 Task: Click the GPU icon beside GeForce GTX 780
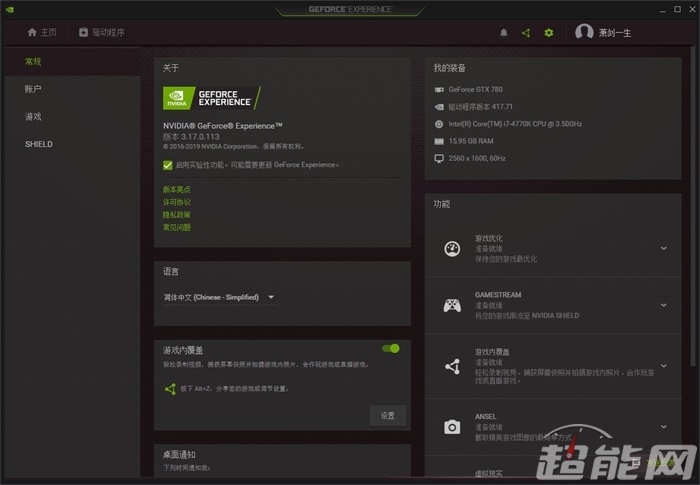(439, 90)
